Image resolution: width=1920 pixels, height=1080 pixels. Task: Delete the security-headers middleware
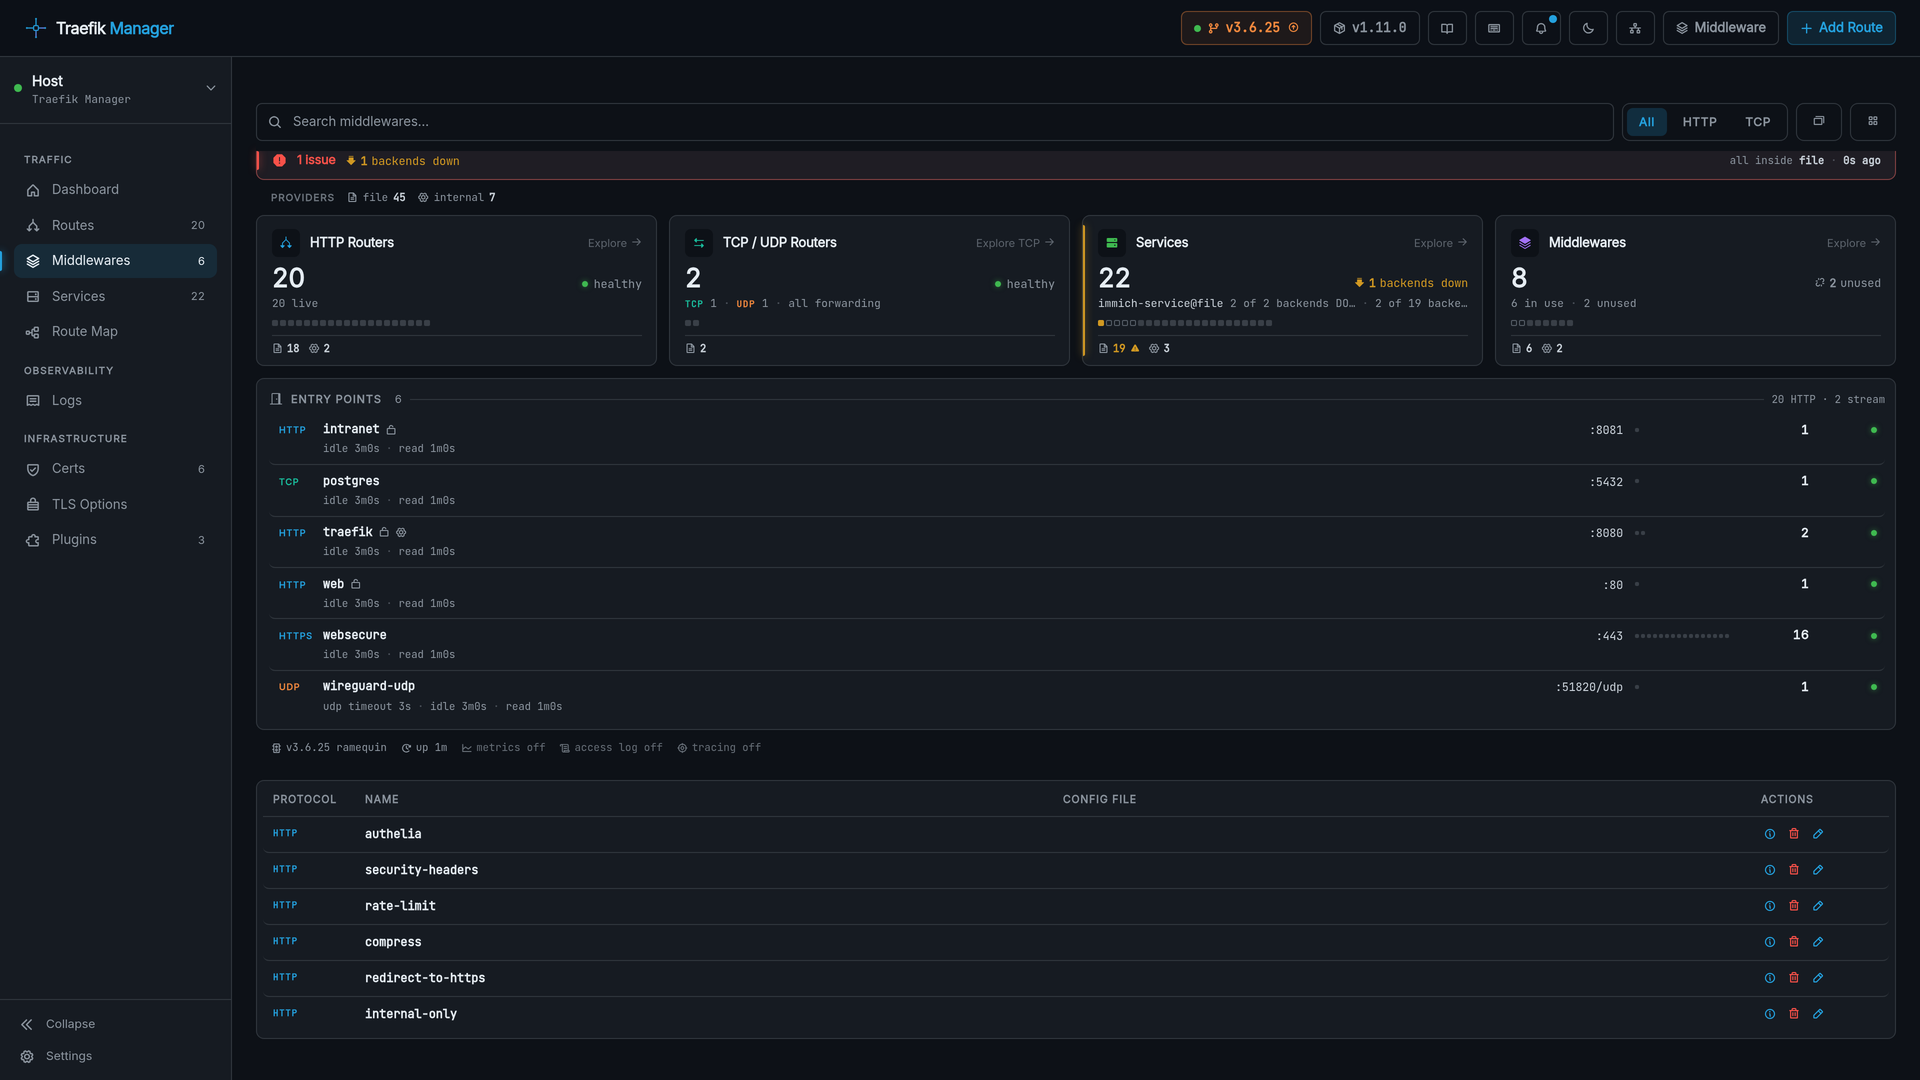[x=1794, y=870]
